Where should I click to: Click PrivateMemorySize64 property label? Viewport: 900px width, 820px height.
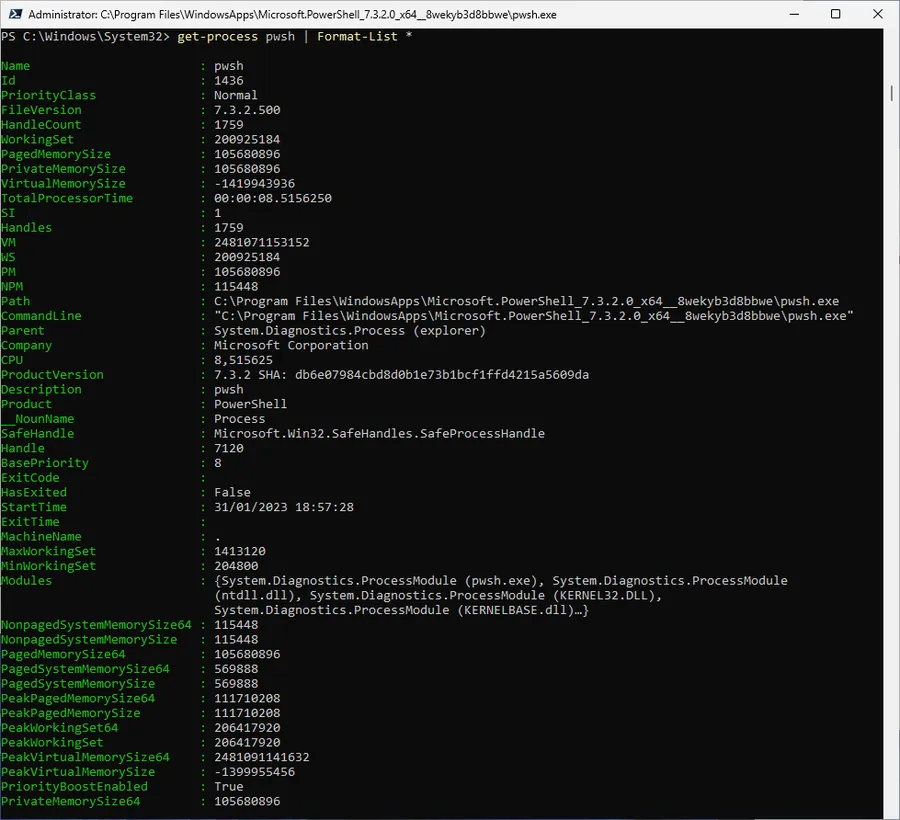click(x=71, y=802)
